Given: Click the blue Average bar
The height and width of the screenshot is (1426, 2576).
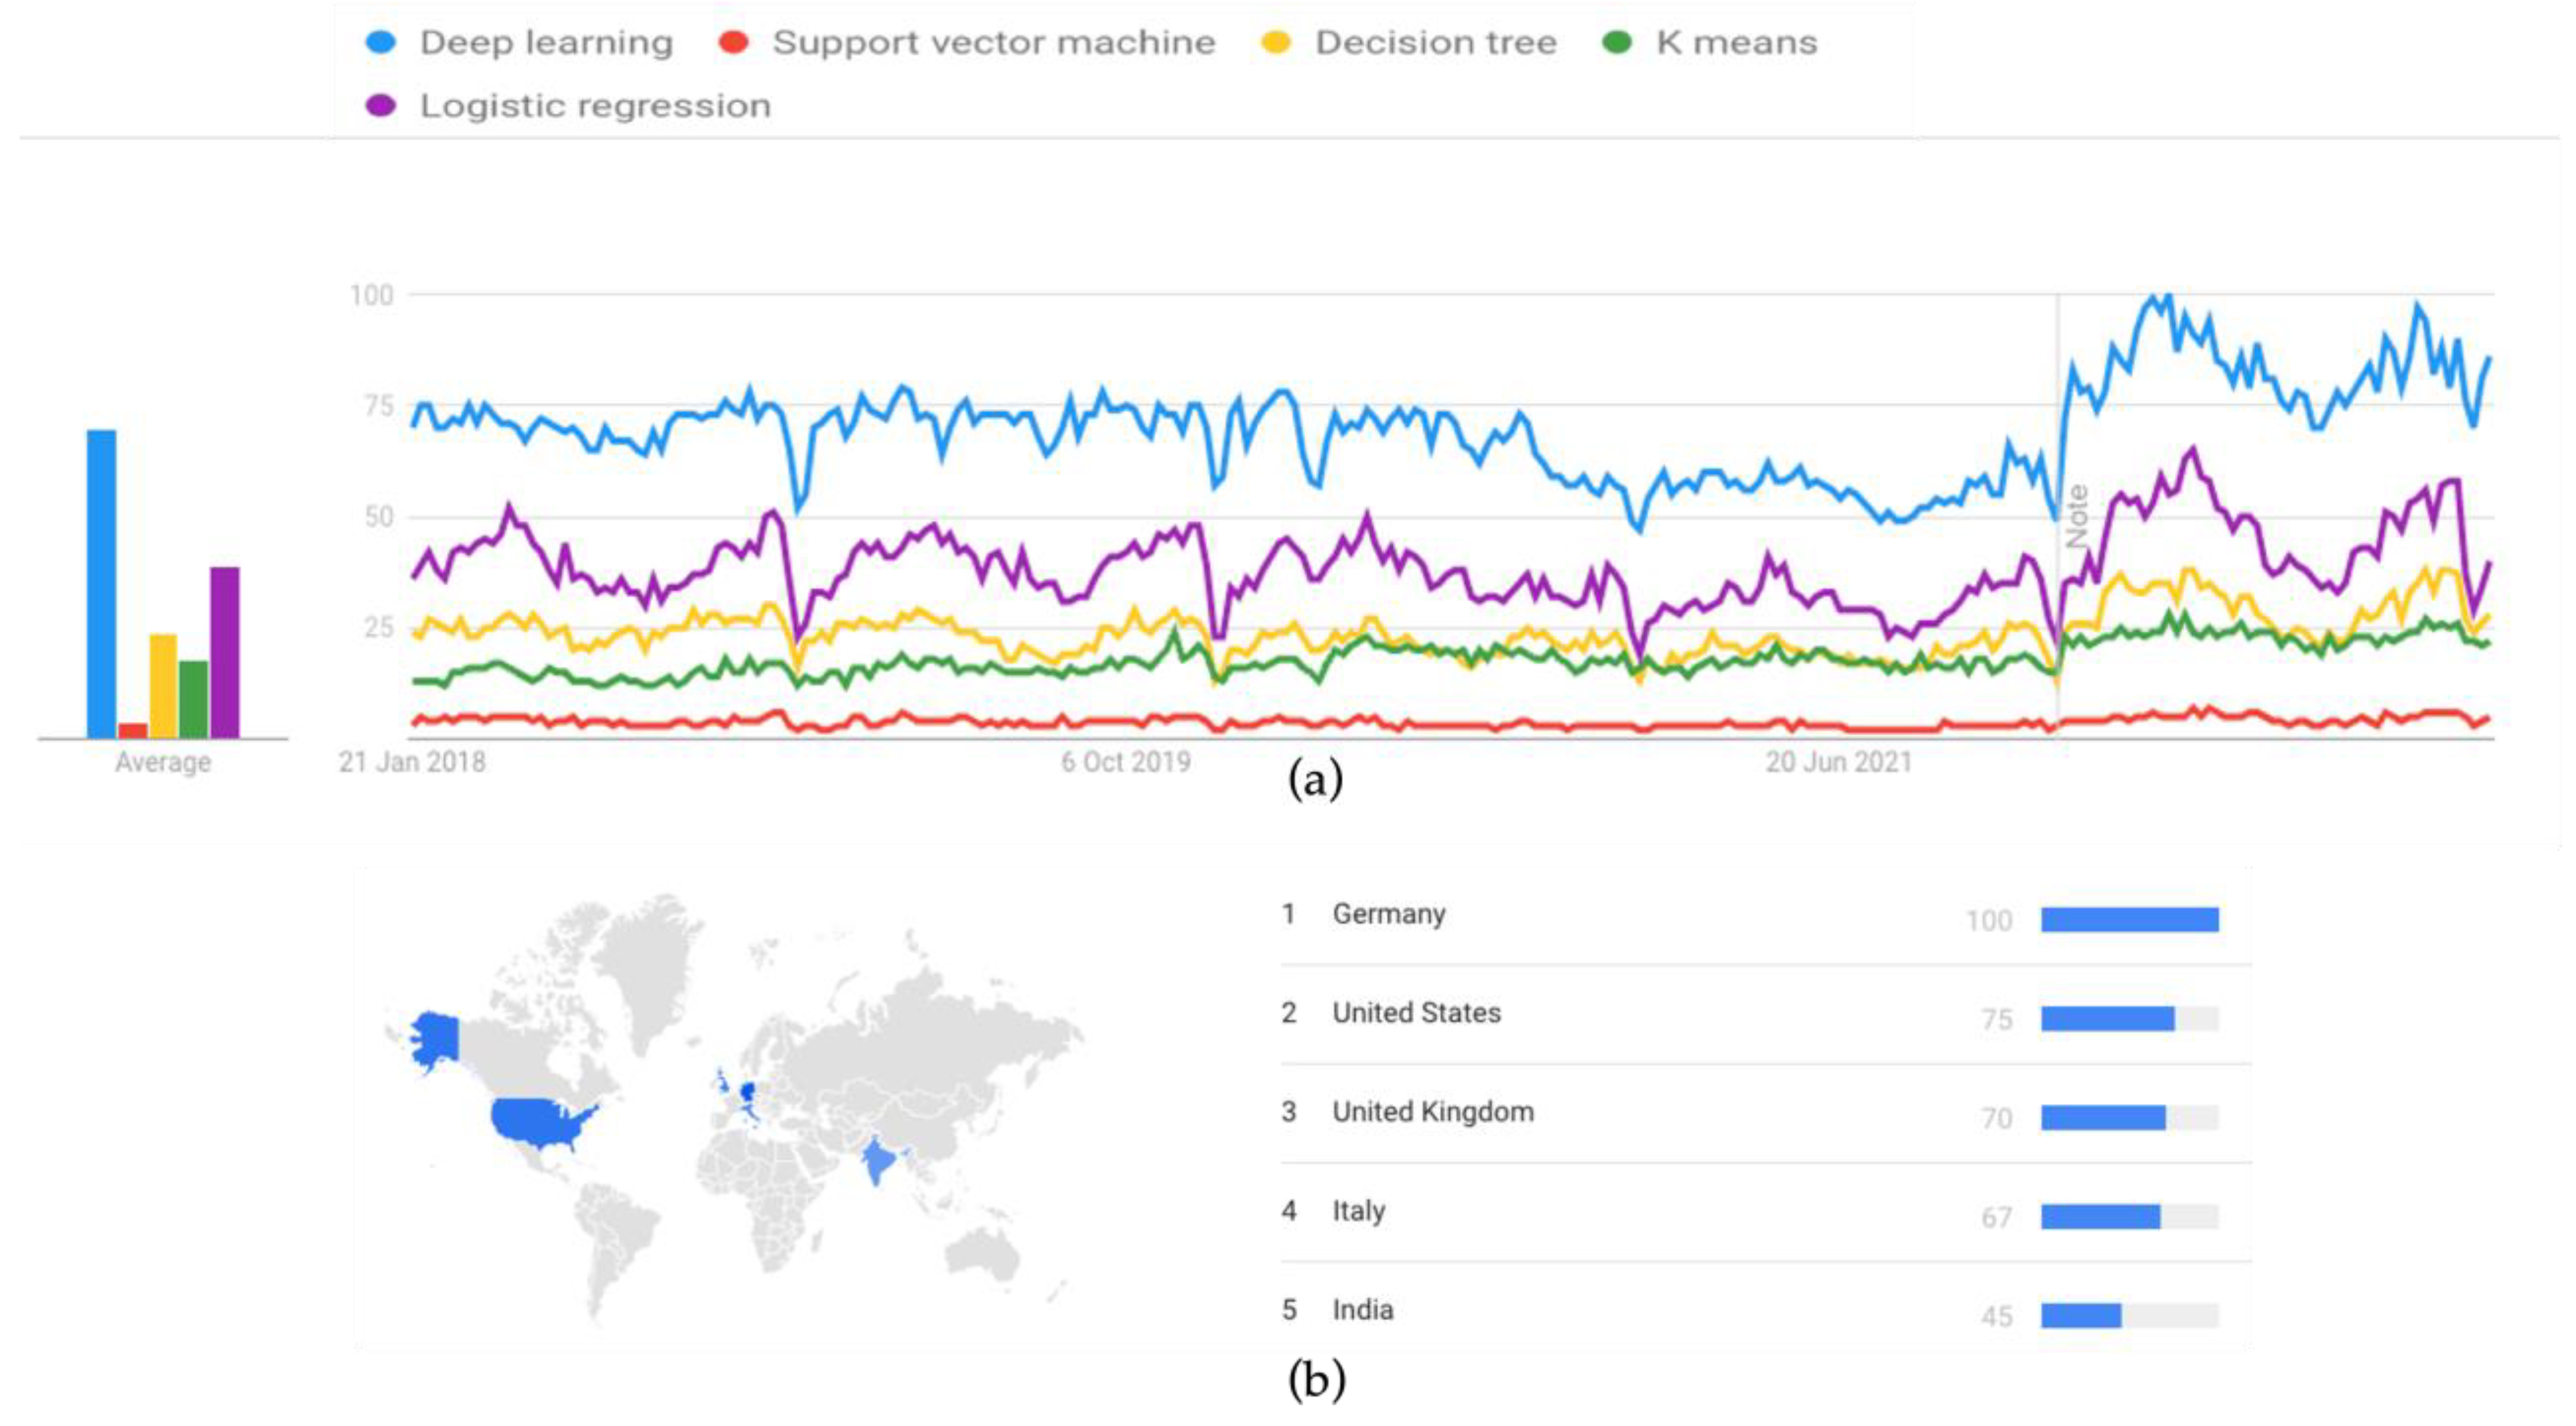Looking at the screenshot, I should [102, 584].
